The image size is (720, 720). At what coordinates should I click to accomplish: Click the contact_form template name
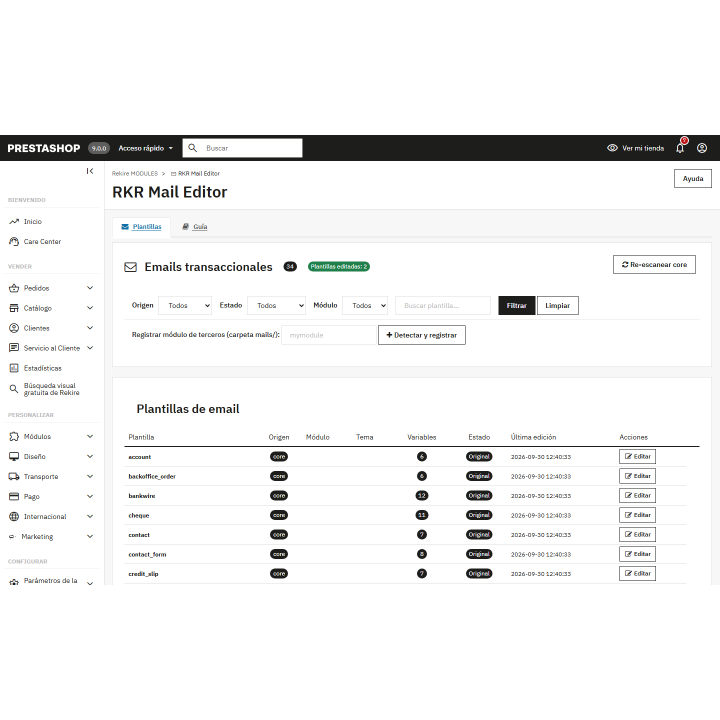point(147,555)
